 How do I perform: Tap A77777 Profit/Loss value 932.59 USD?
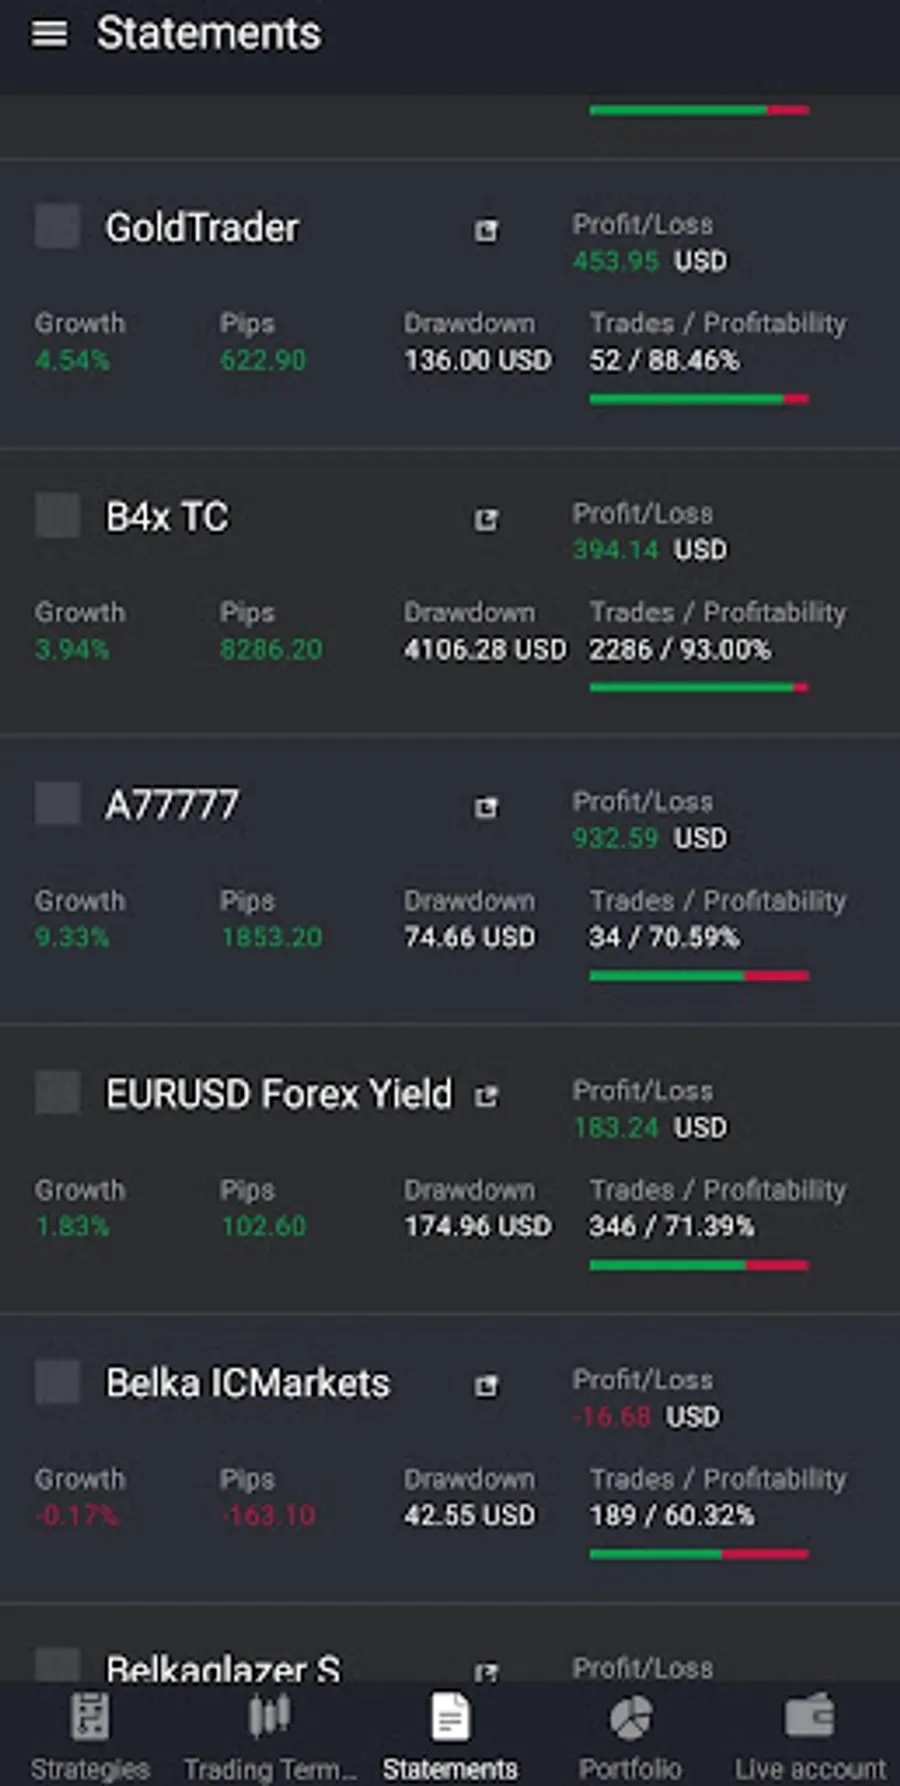click(x=649, y=838)
